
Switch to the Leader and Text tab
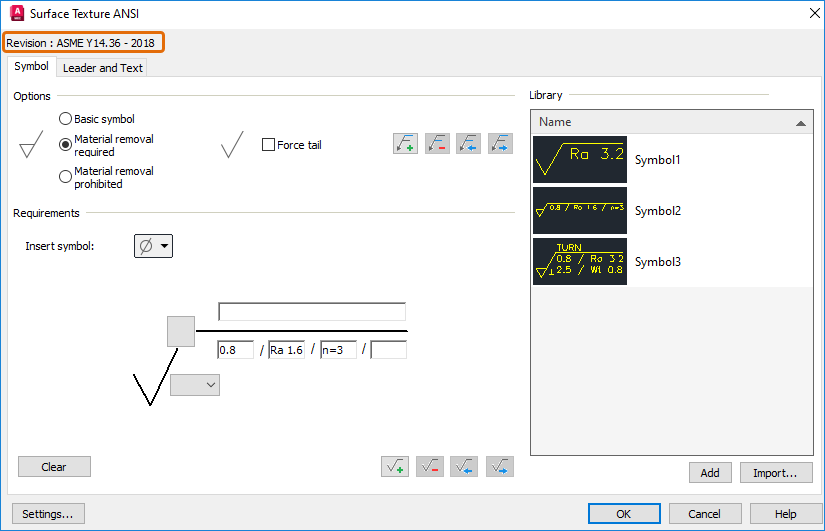click(x=103, y=68)
